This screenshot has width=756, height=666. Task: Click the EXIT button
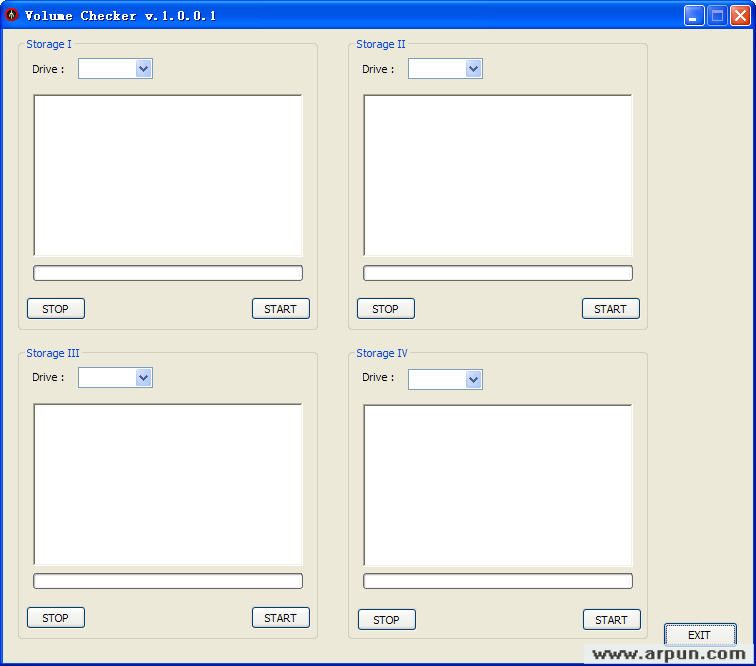click(700, 635)
